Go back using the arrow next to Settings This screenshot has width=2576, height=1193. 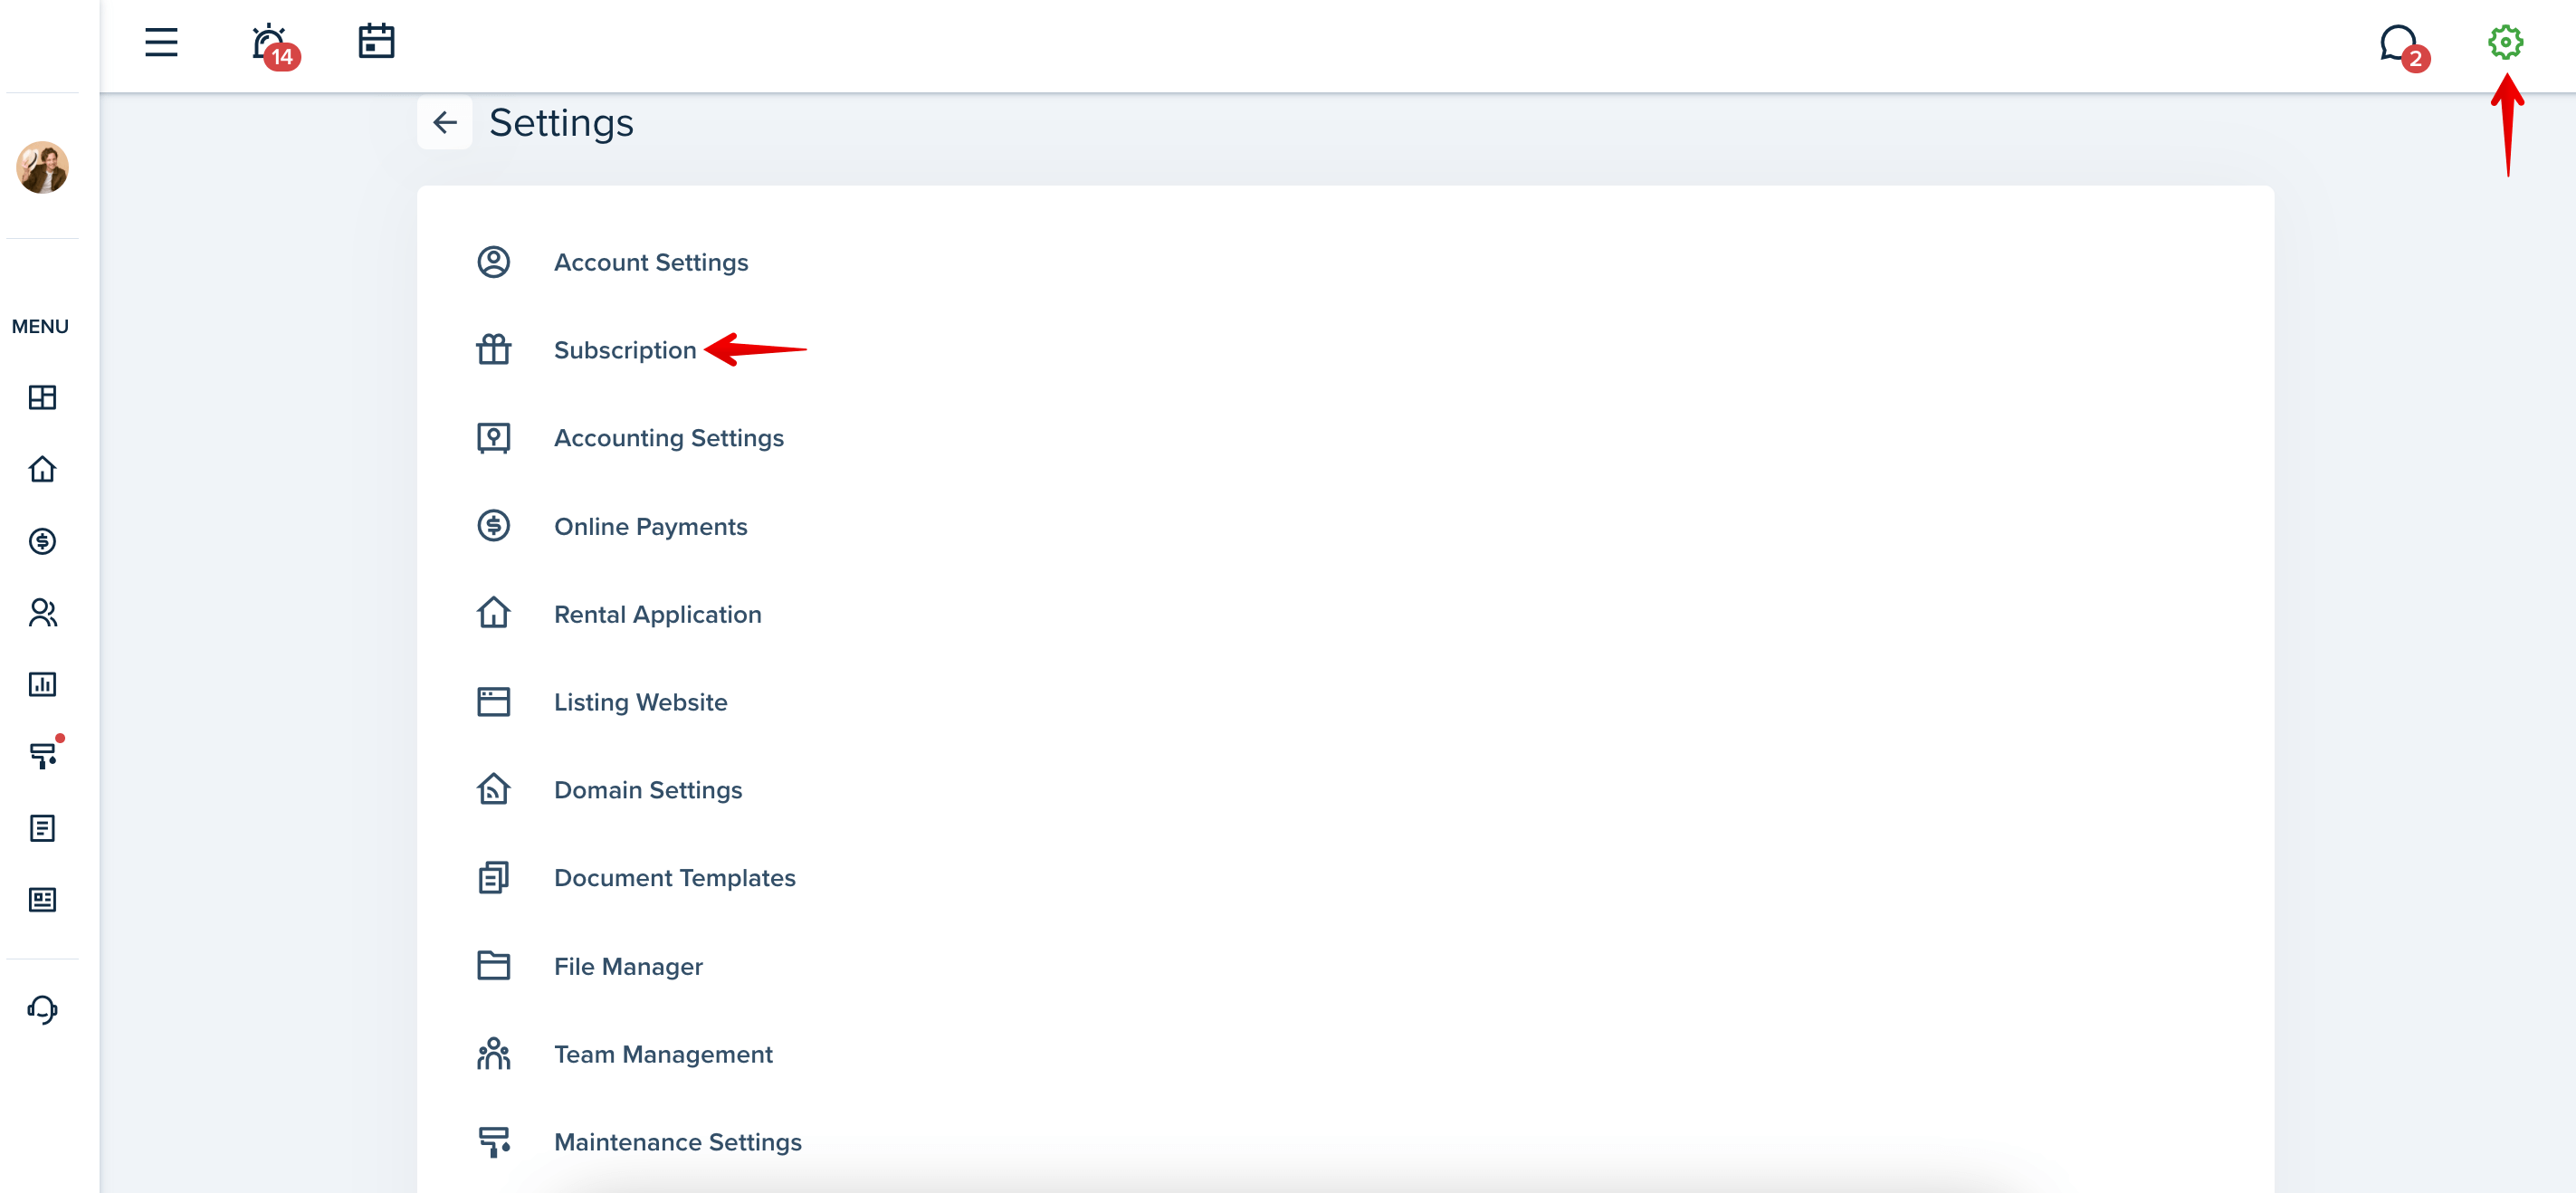click(x=445, y=123)
